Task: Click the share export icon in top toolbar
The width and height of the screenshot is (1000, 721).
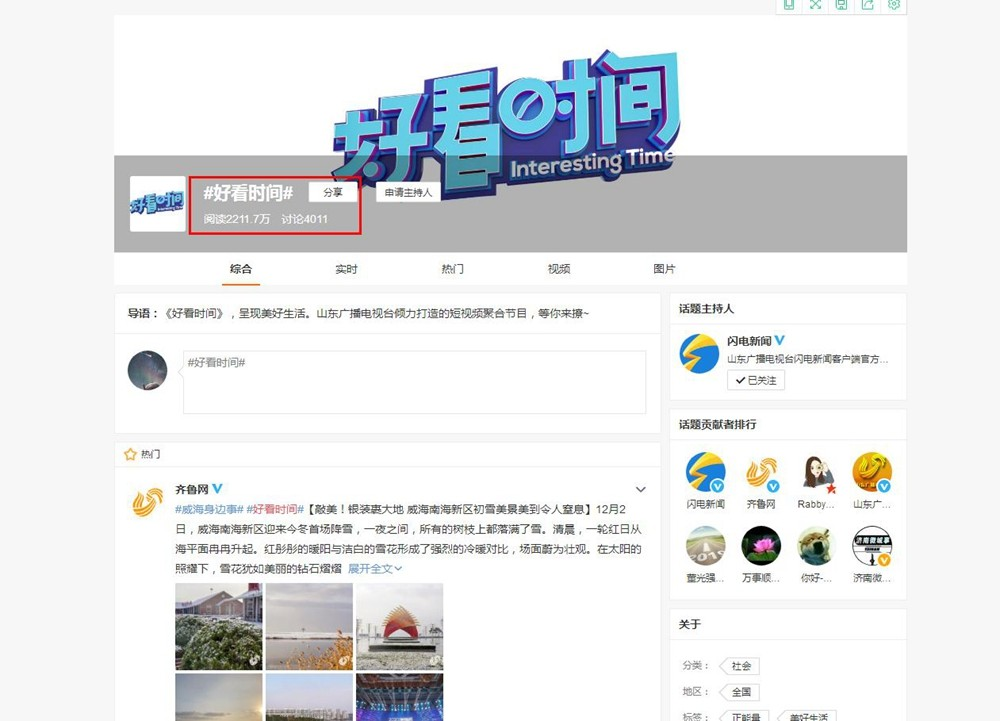Action: (867, 4)
